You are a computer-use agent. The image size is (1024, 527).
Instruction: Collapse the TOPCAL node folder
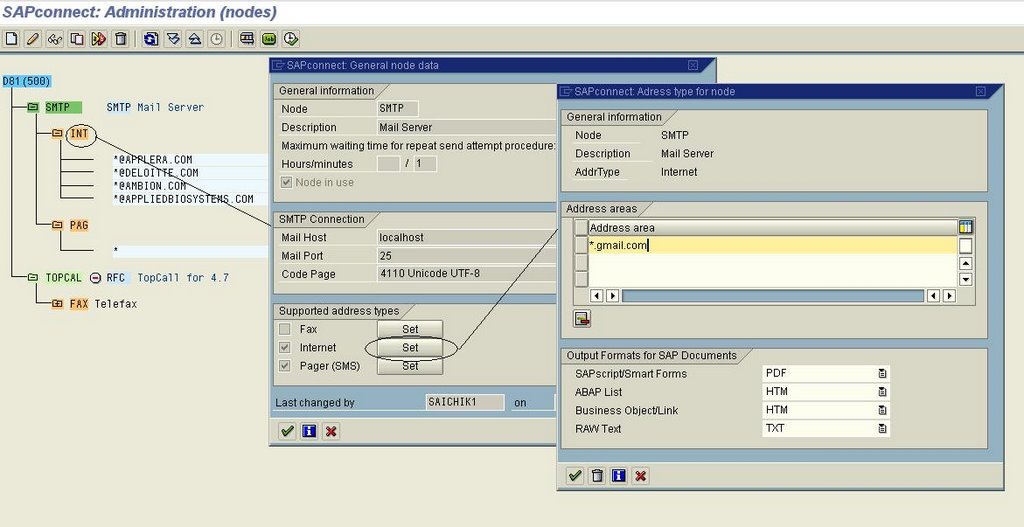pos(33,278)
